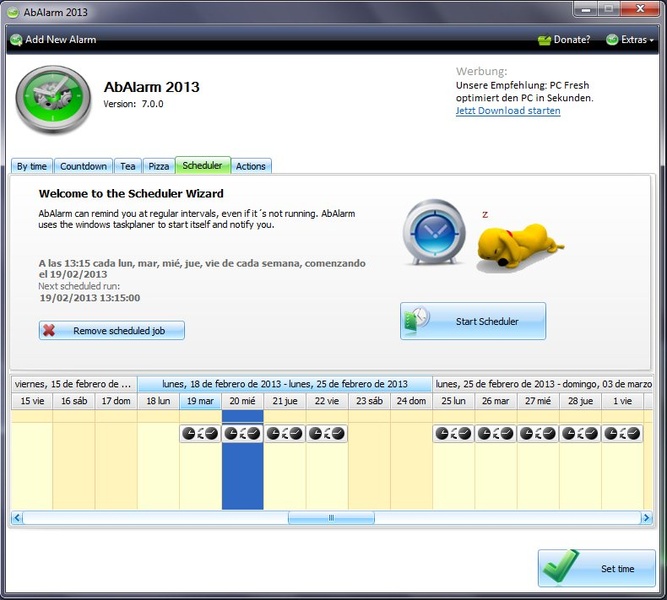
Task: Minimize the AbAlarm 2013 window
Action: click(587, 9)
